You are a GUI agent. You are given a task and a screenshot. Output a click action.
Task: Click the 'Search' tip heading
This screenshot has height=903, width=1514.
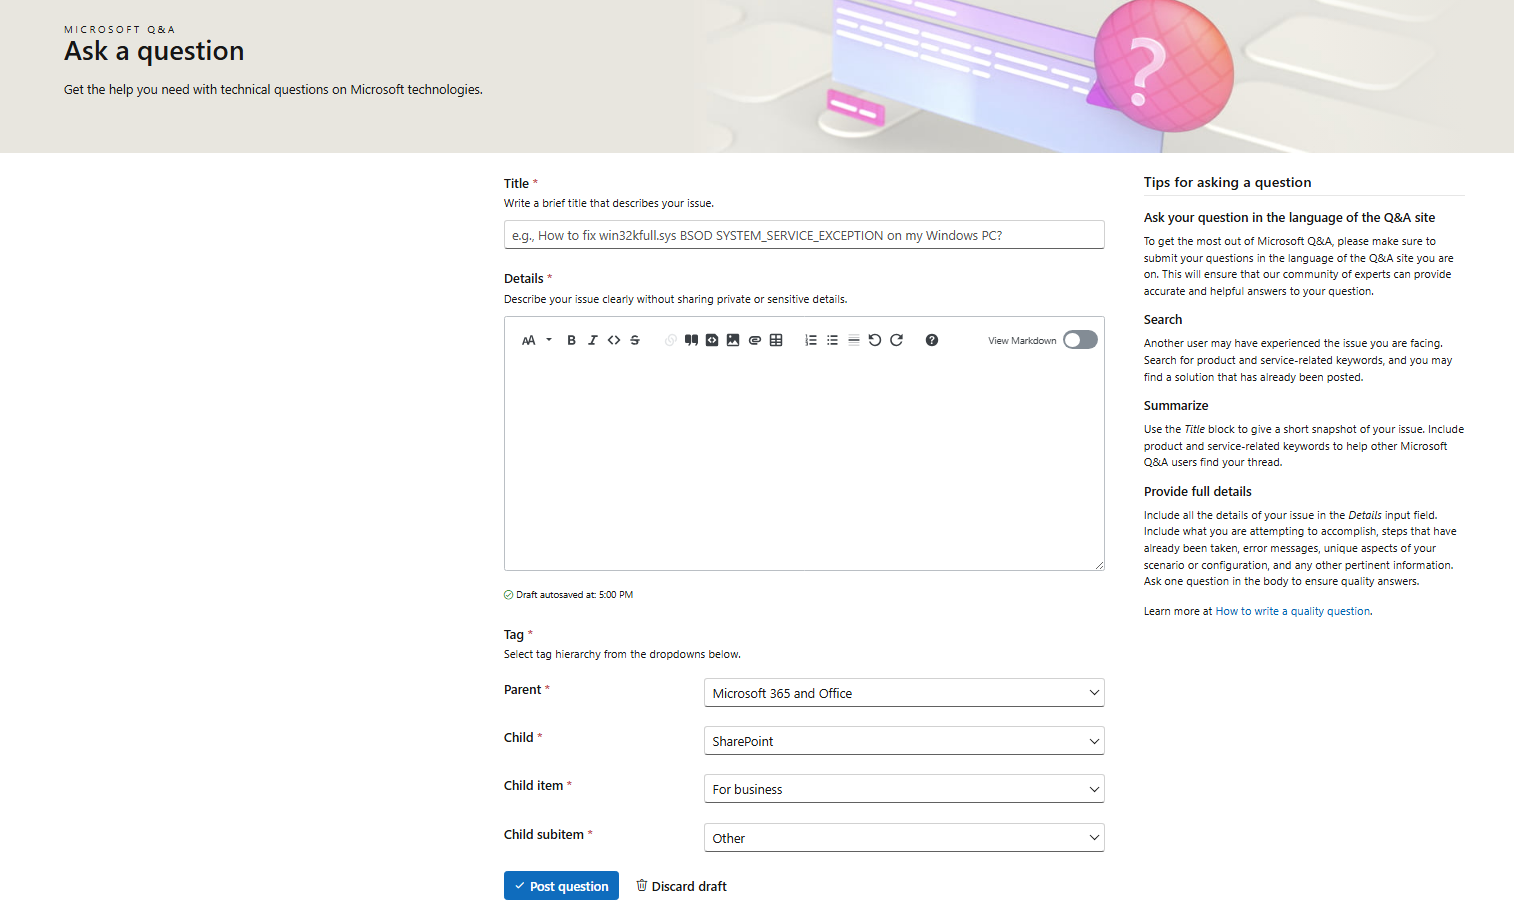1163,319
